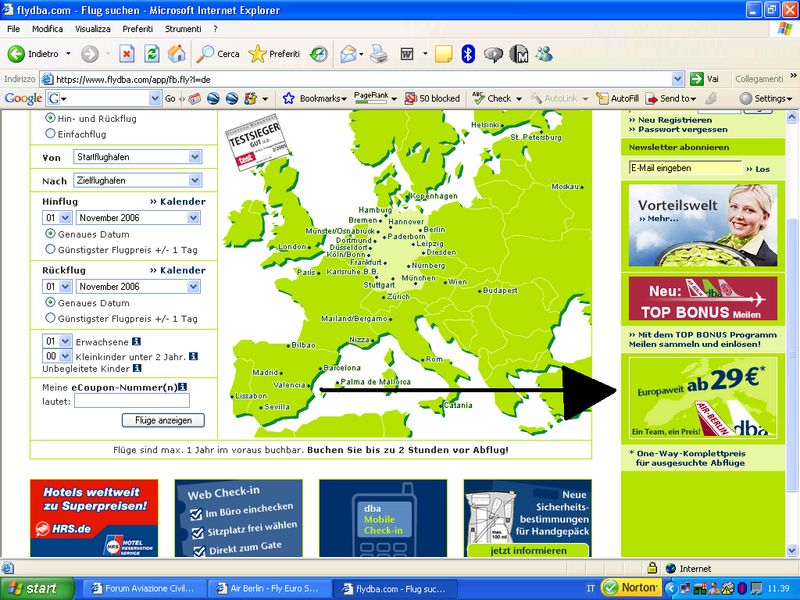Click the grey forward arrow icon
This screenshot has height=600, width=800.
89,54
